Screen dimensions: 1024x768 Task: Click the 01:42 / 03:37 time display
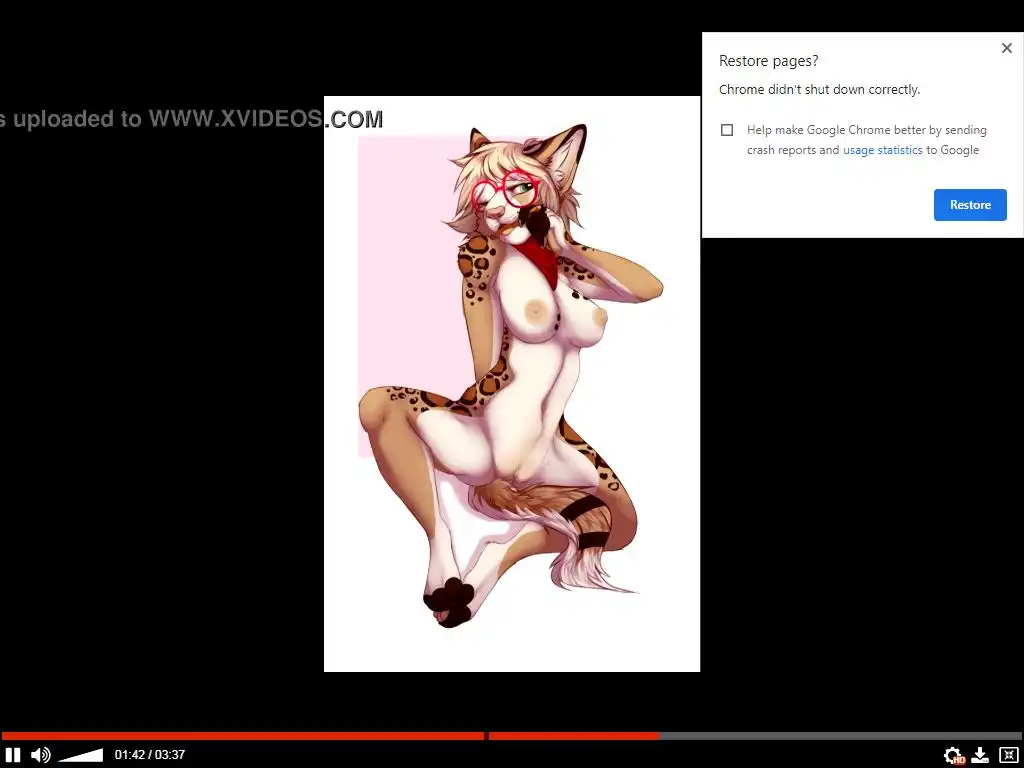click(x=150, y=755)
